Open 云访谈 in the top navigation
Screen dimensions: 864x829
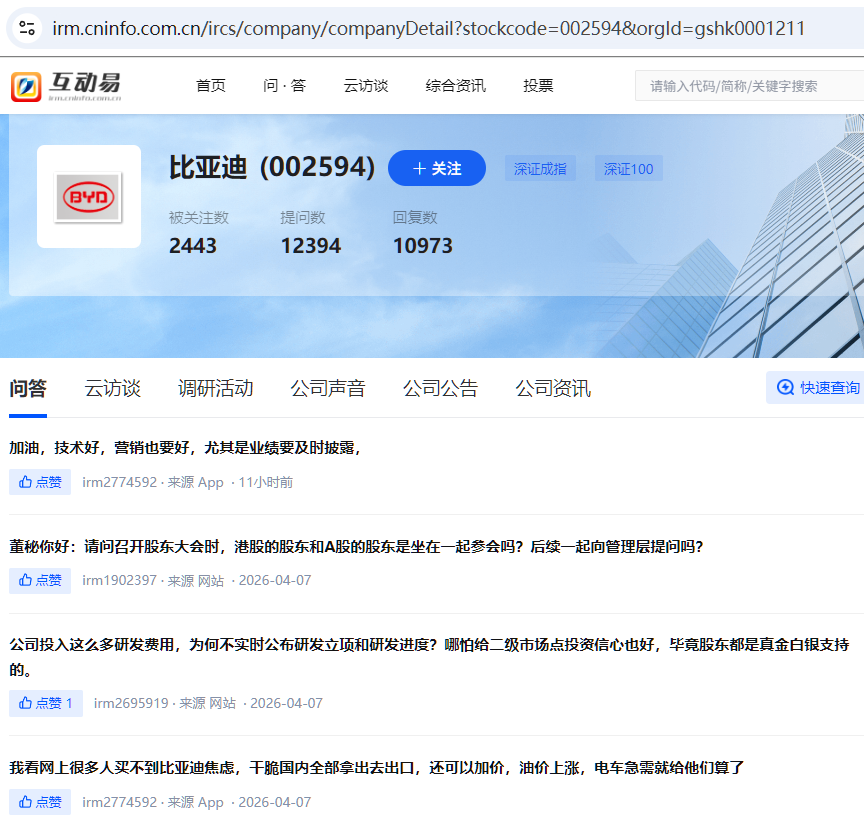pyautogui.click(x=366, y=85)
